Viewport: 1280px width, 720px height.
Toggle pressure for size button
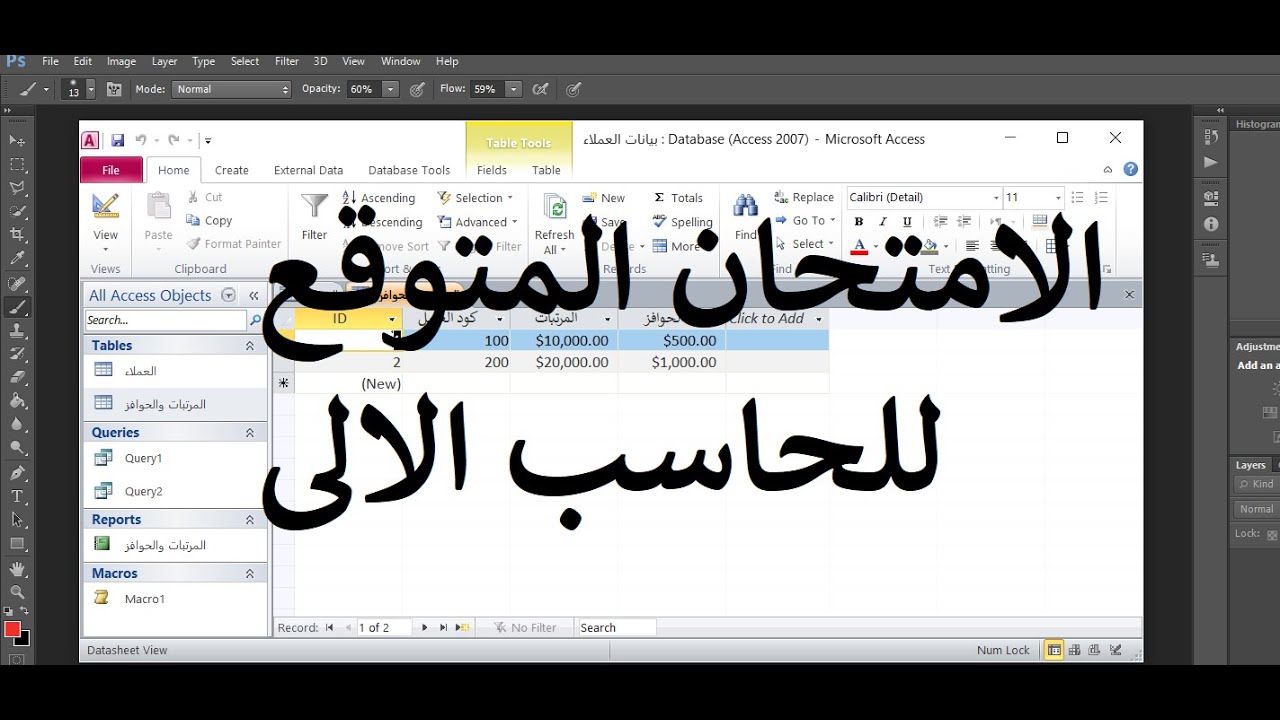point(573,89)
